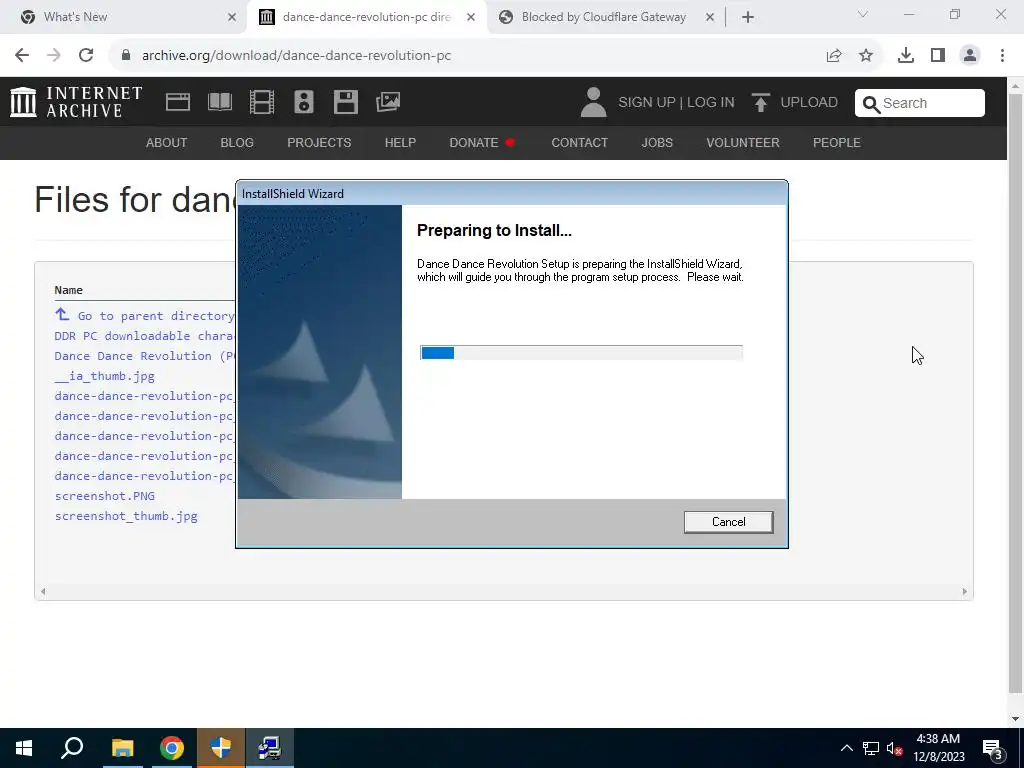Image resolution: width=1024 pixels, height=768 pixels.
Task: Click the UPLOAD link
Action: pyautogui.click(x=795, y=103)
